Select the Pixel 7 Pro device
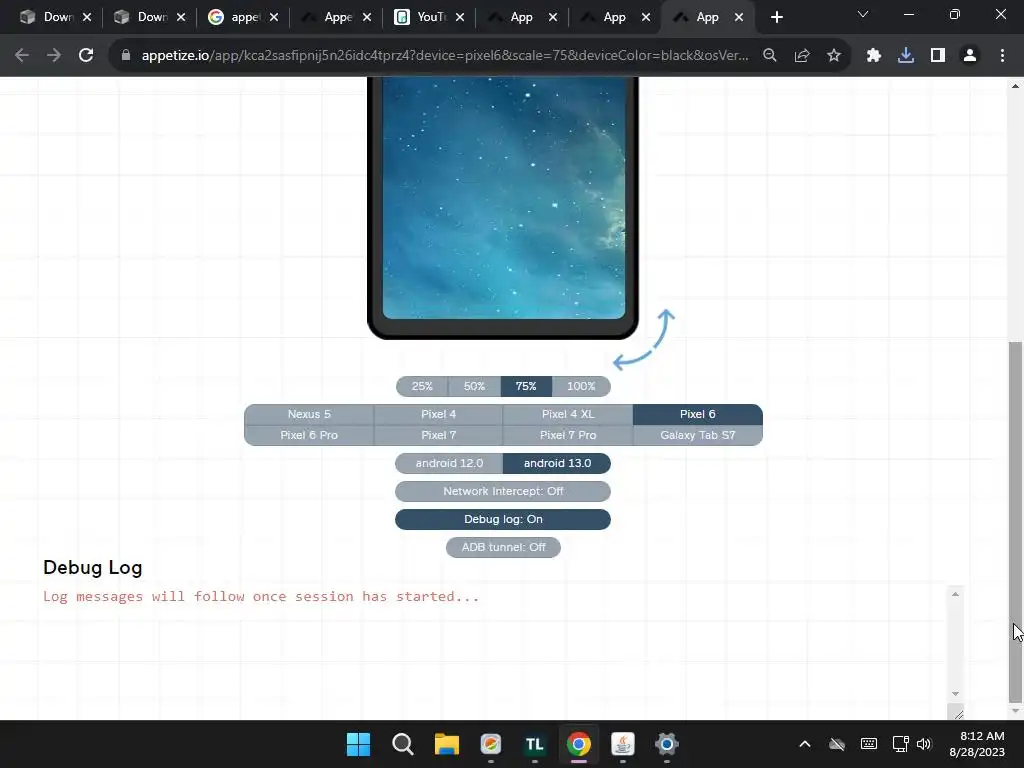Screen dimensions: 1024x768 [x=568, y=435]
